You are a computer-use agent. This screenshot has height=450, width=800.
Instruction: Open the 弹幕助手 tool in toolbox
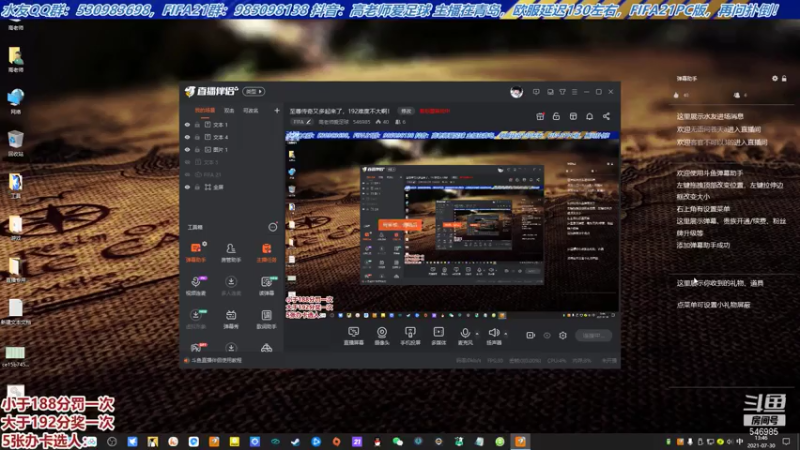[x=196, y=253]
